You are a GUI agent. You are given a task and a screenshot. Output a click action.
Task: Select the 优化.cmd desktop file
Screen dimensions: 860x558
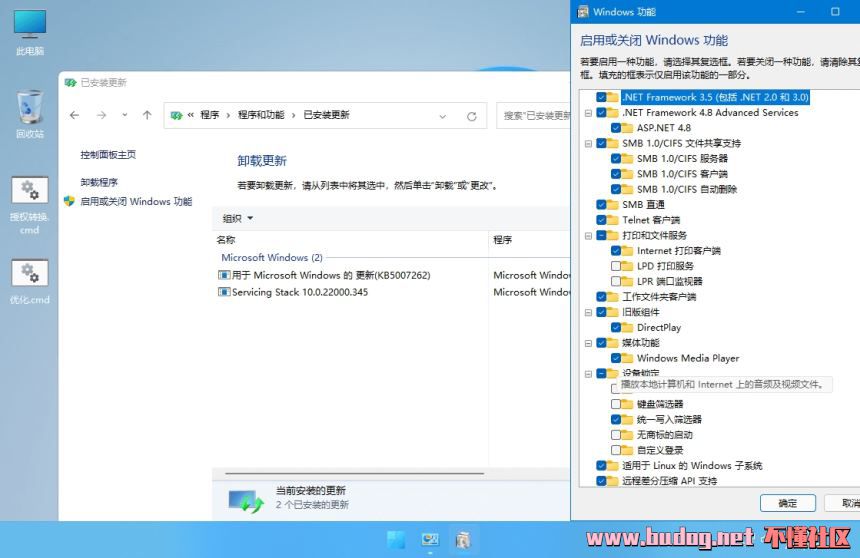point(30,282)
